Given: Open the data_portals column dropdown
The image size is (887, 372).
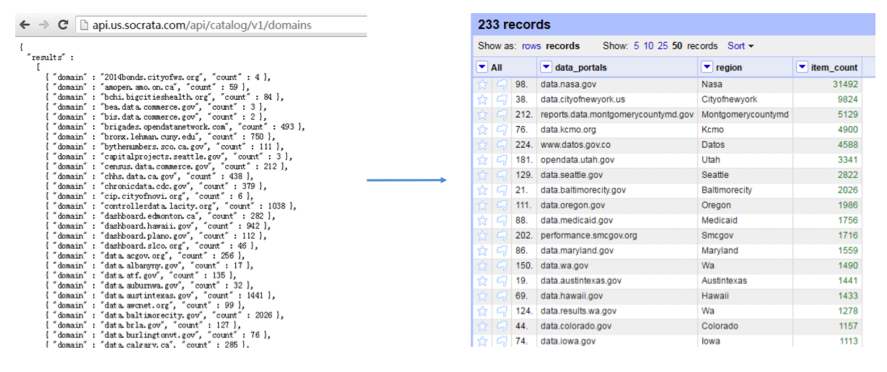Looking at the screenshot, I should click(x=546, y=67).
